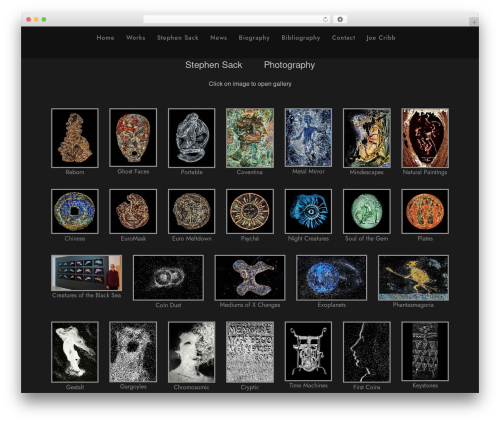The width and height of the screenshot is (500, 423).
Task: Open the News page
Action: point(219,38)
